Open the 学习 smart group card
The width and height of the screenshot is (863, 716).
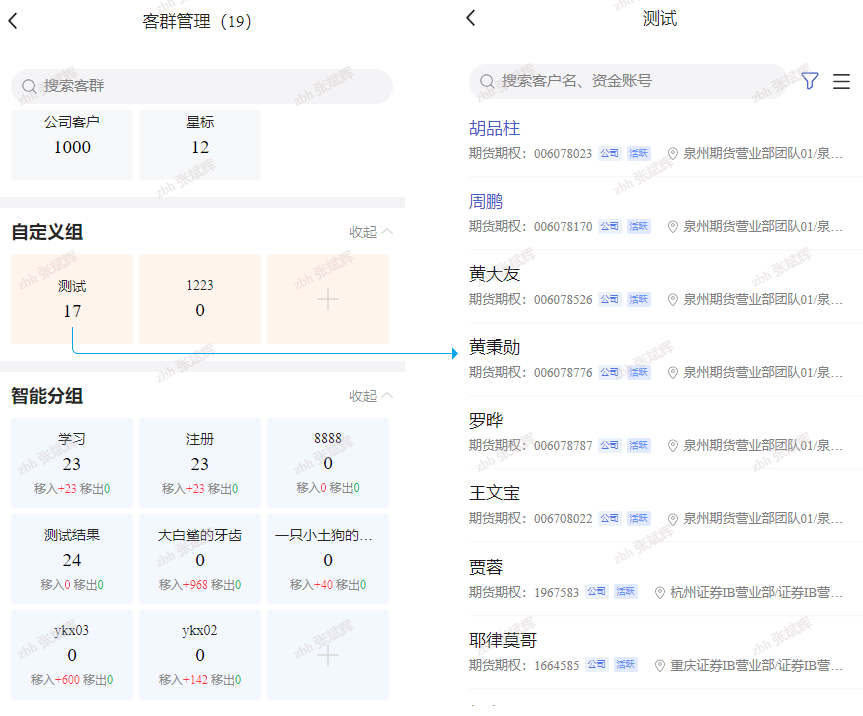tap(72, 463)
